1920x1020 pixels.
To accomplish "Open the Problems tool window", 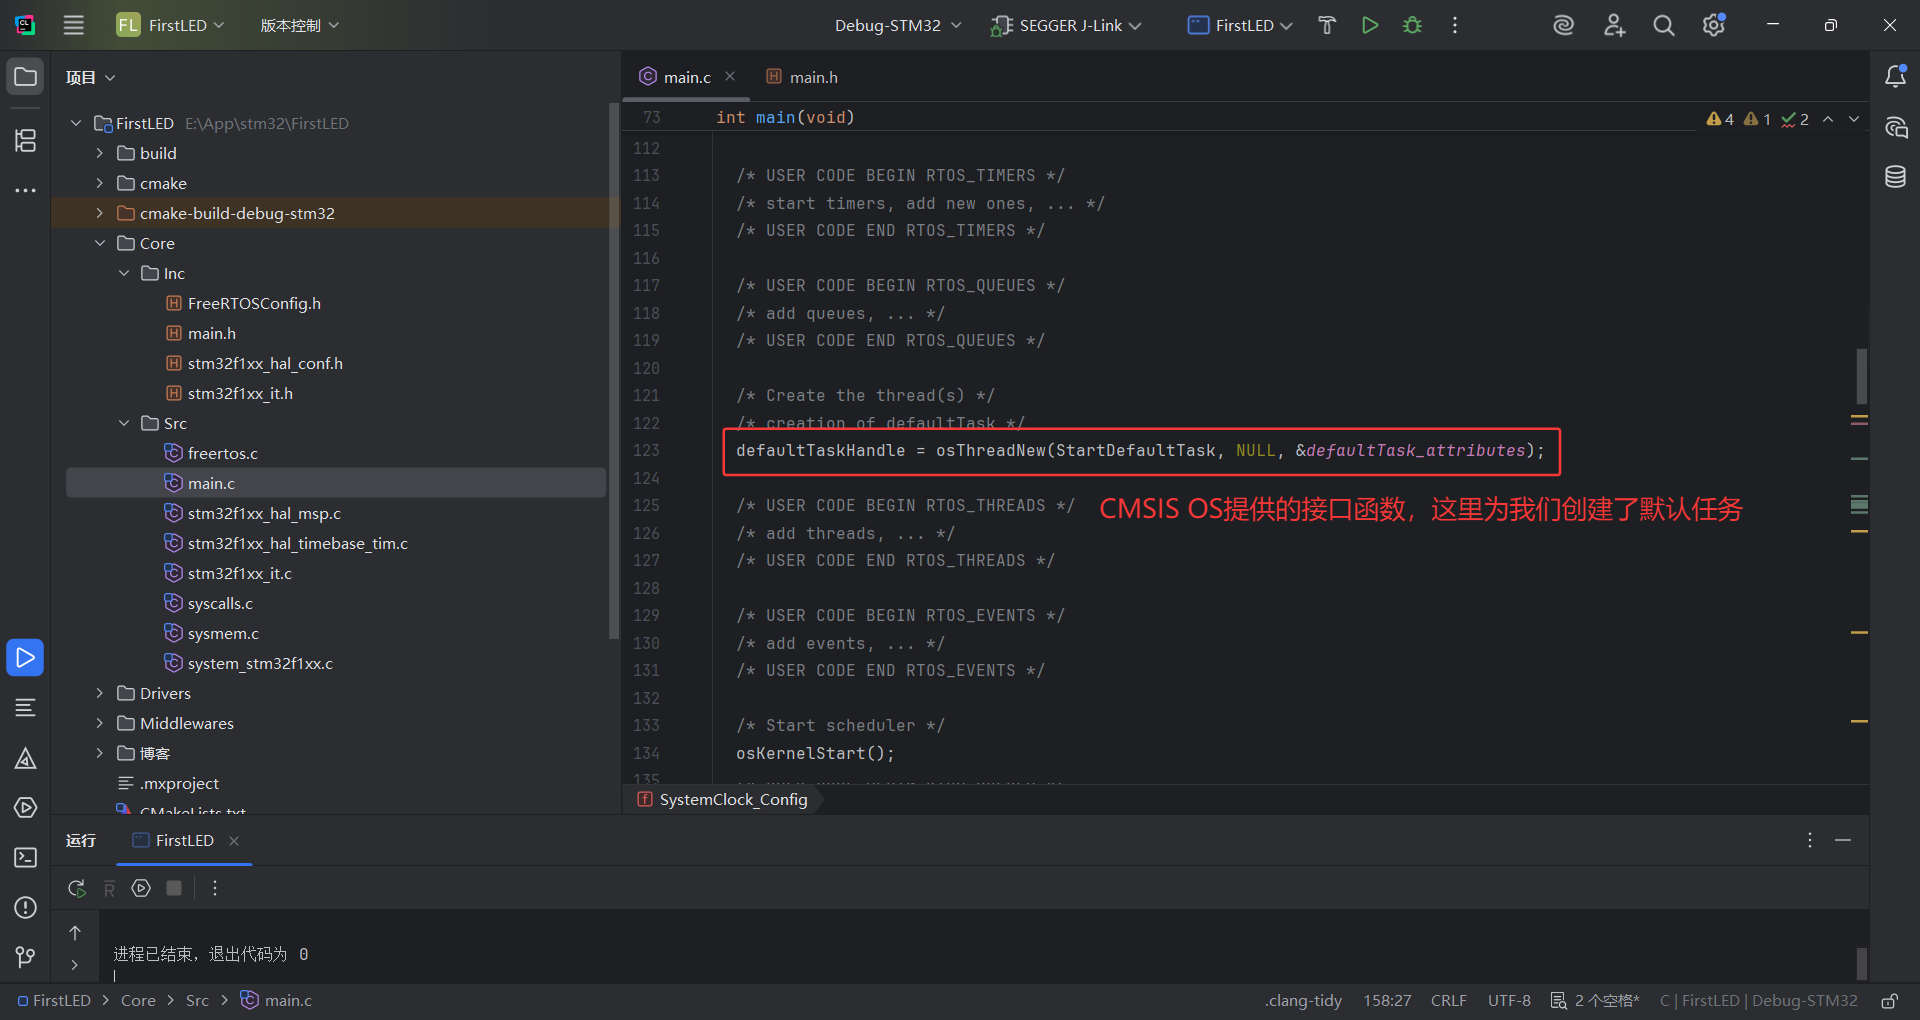I will click(x=26, y=908).
